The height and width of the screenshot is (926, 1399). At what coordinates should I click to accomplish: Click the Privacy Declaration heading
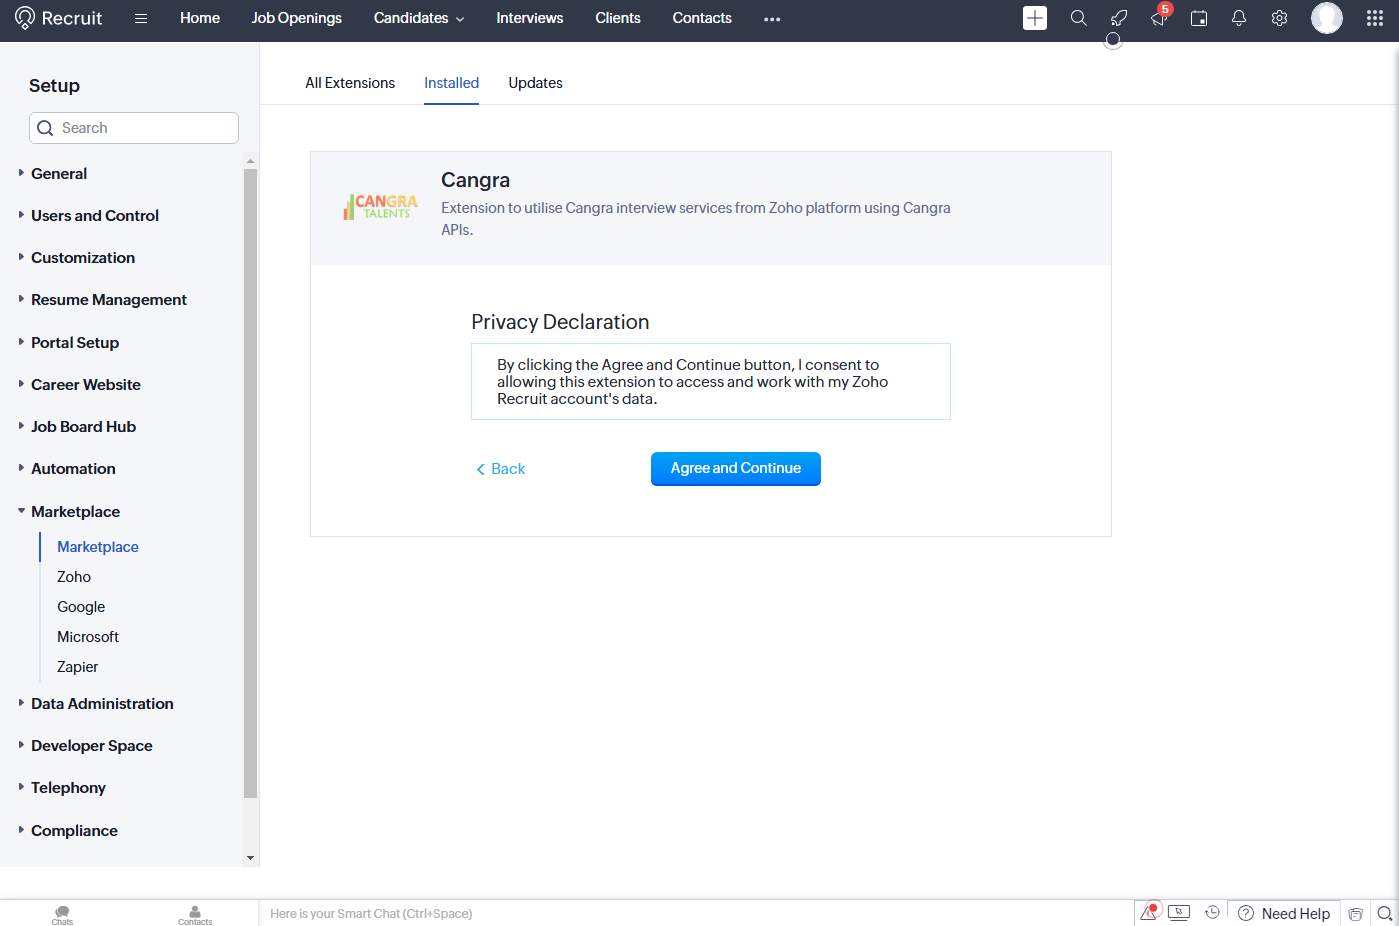pyautogui.click(x=560, y=322)
